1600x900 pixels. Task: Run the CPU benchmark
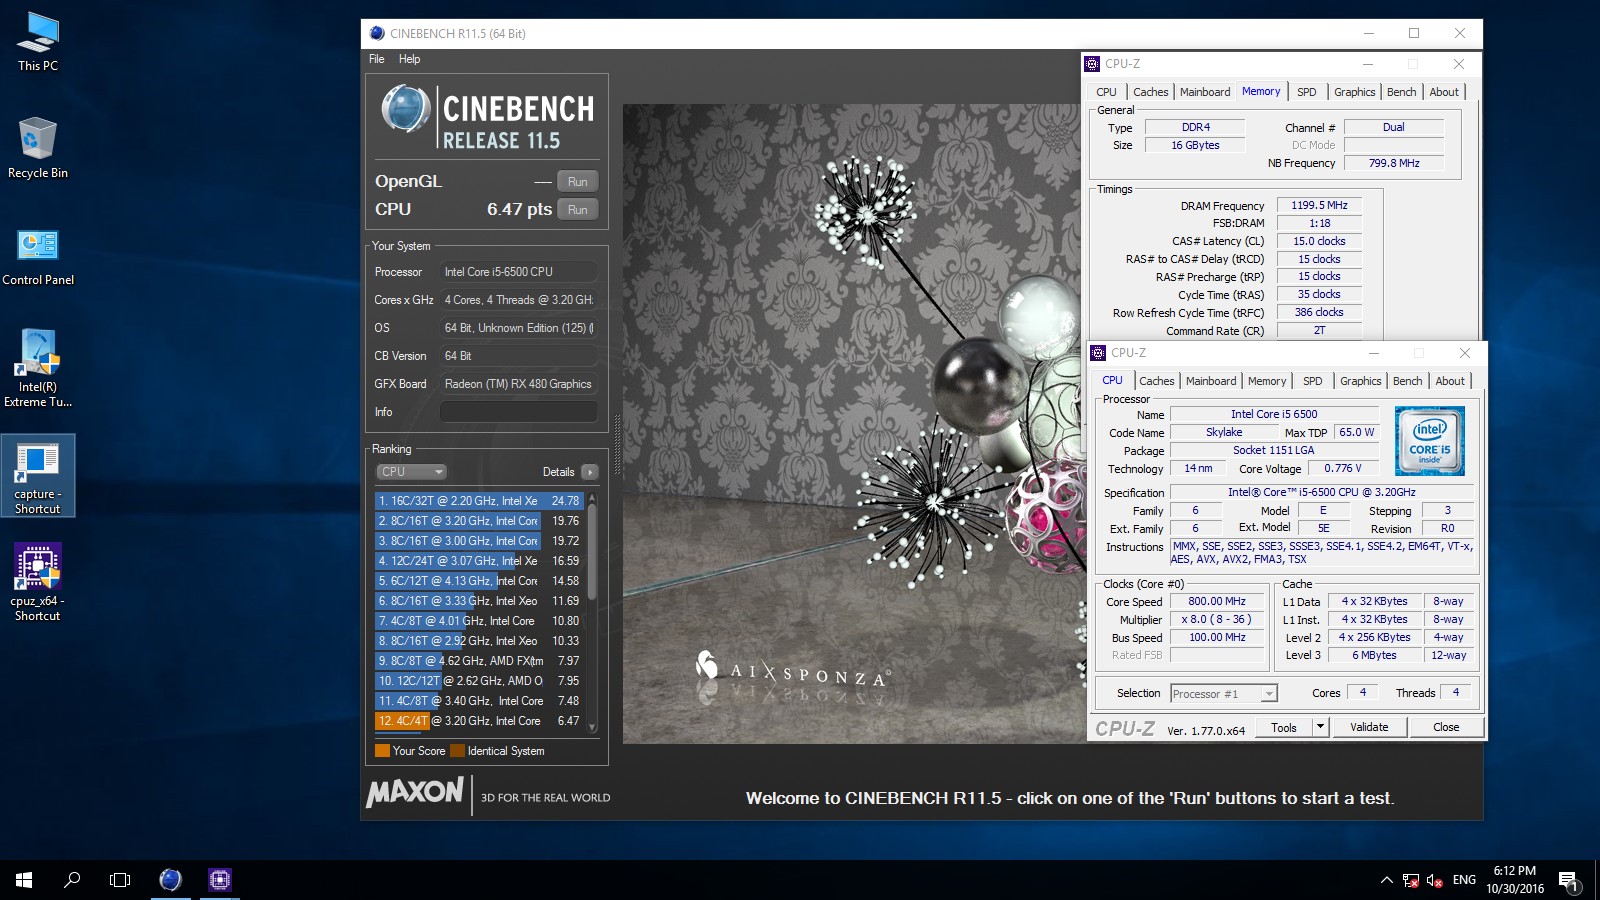[577, 210]
